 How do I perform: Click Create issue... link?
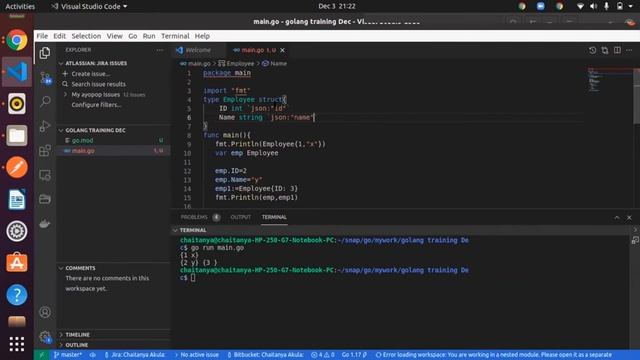click(x=91, y=74)
